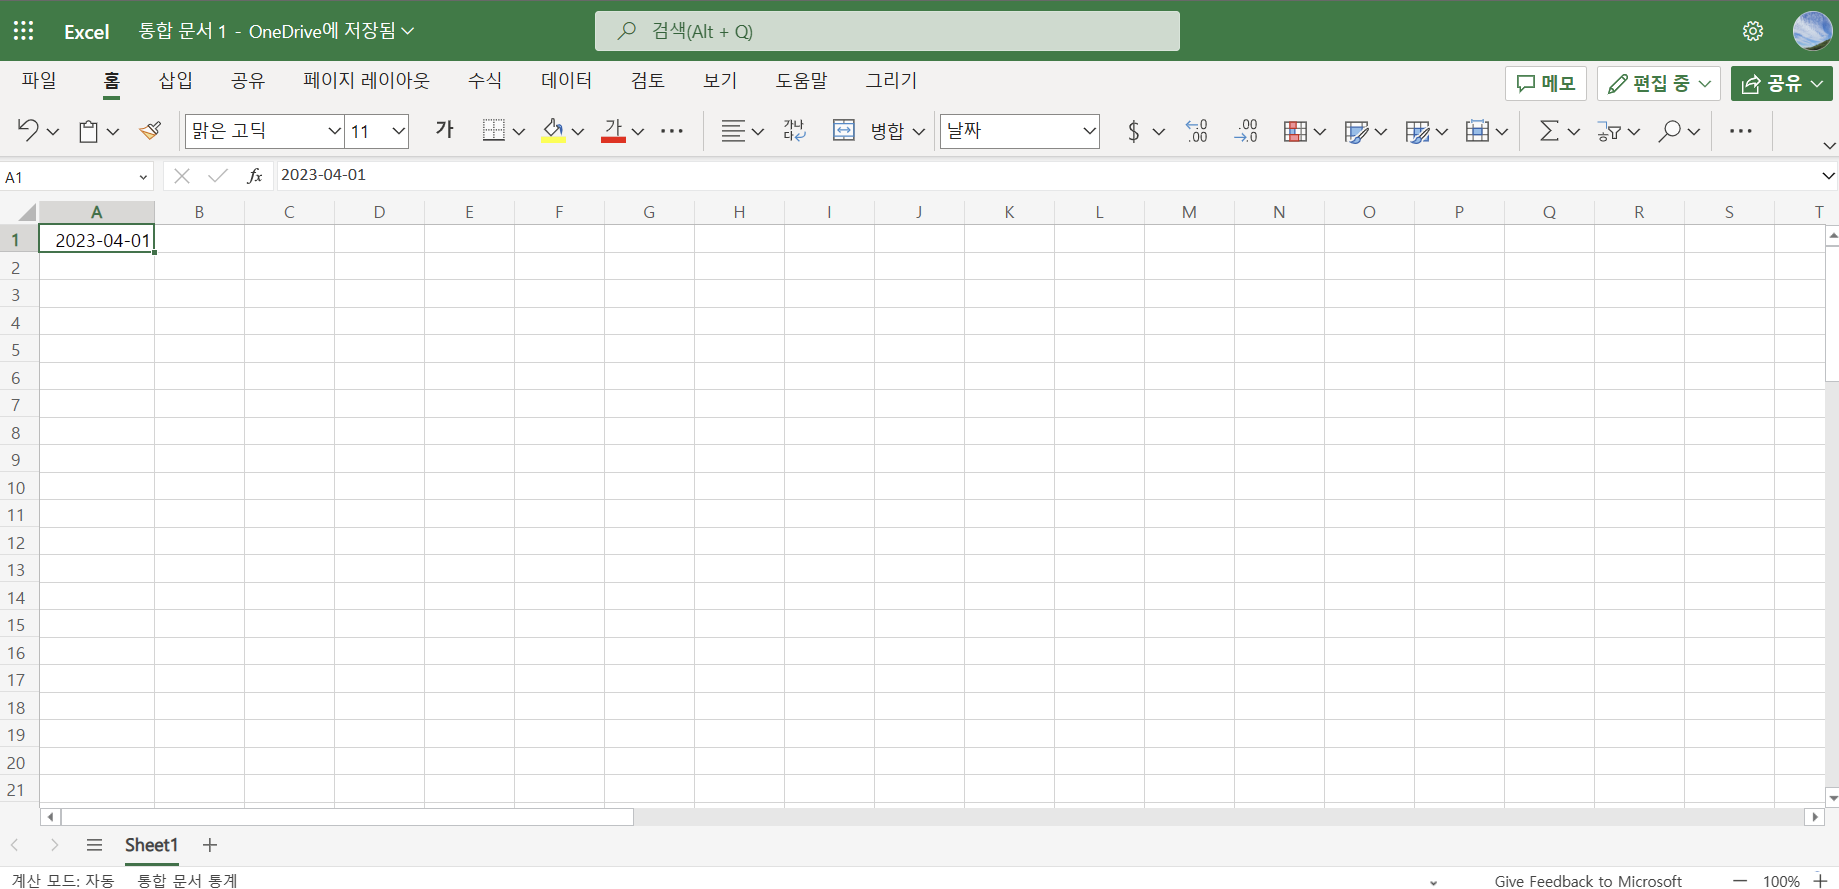This screenshot has height=889, width=1839.
Task: Expand fill color dropdown arrow
Action: pyautogui.click(x=578, y=131)
